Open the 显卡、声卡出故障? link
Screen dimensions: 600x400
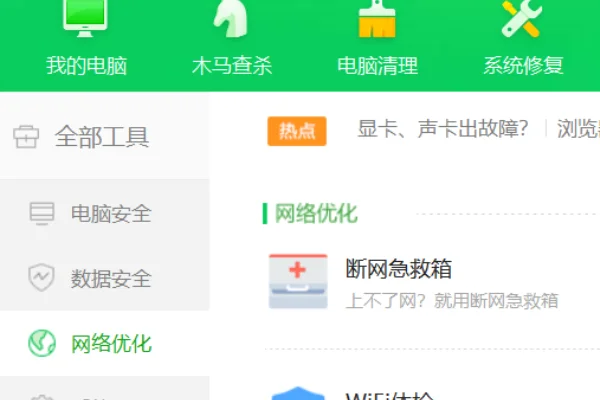coord(443,128)
